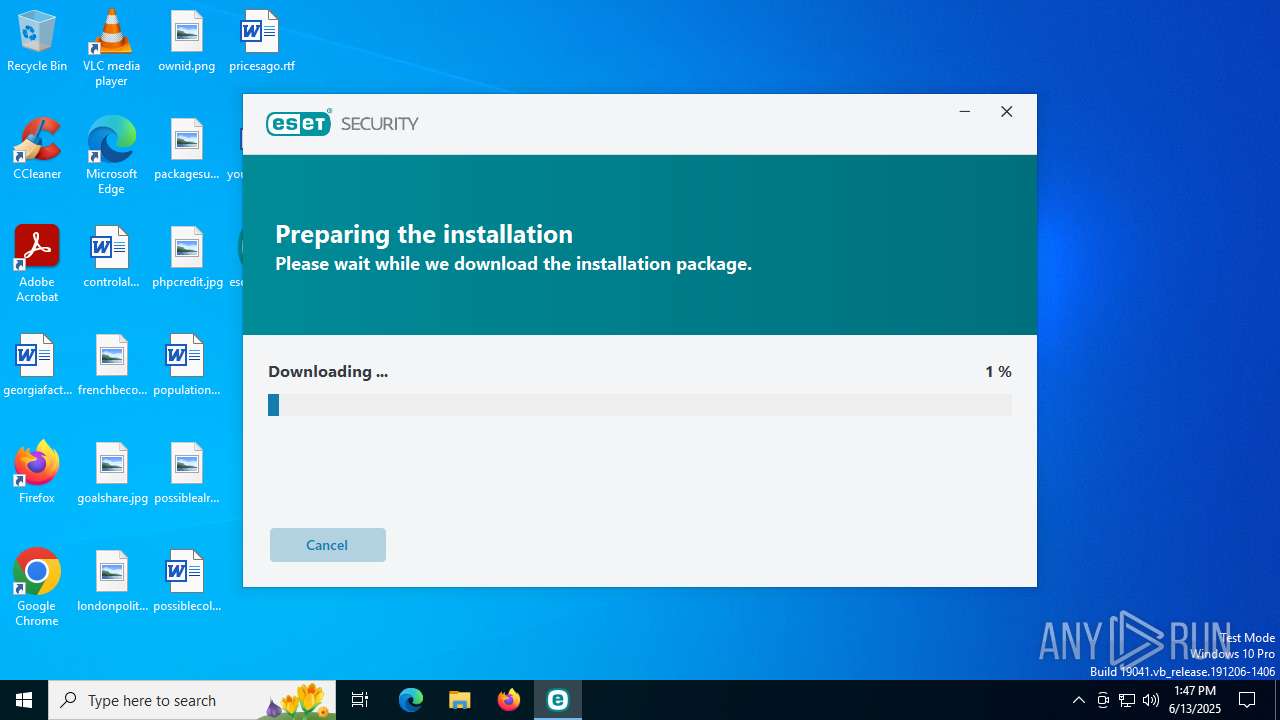Select the population... Word document icon
The width and height of the screenshot is (1280, 720).
187,366
